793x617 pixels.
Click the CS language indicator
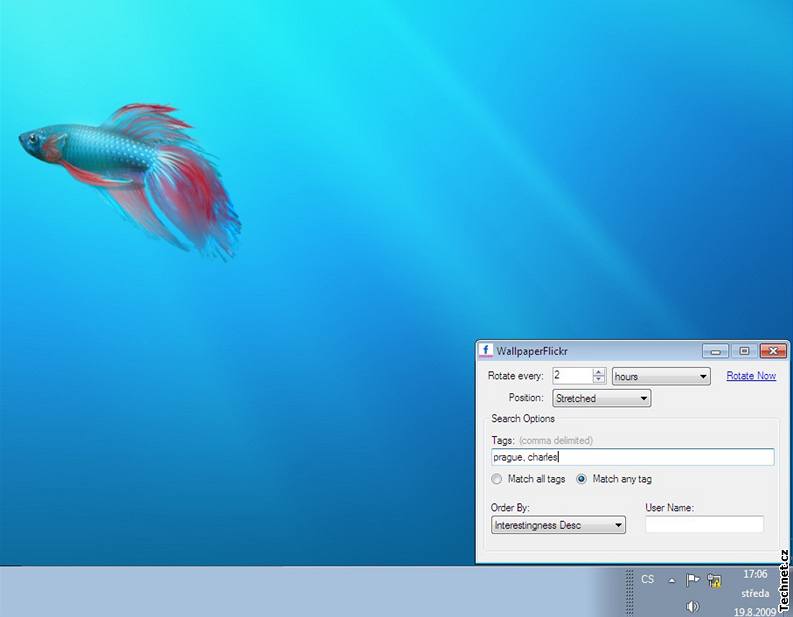click(x=648, y=580)
